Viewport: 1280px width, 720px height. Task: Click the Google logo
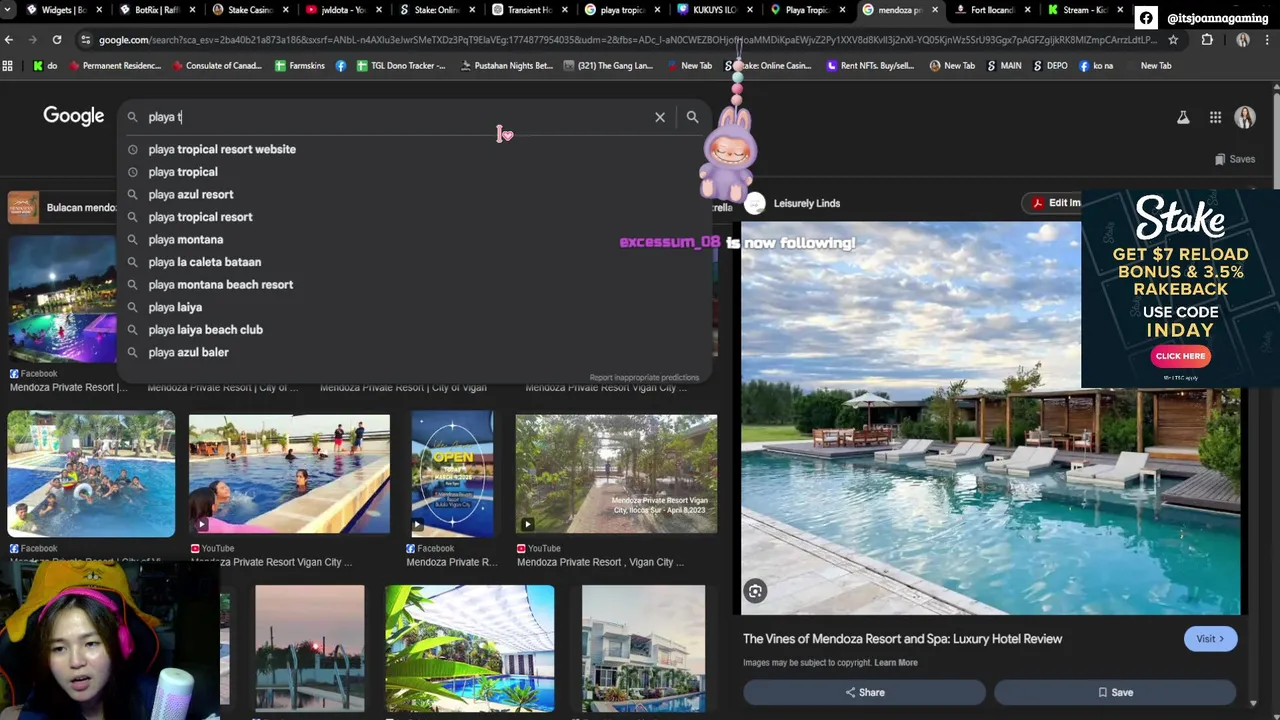pos(73,116)
